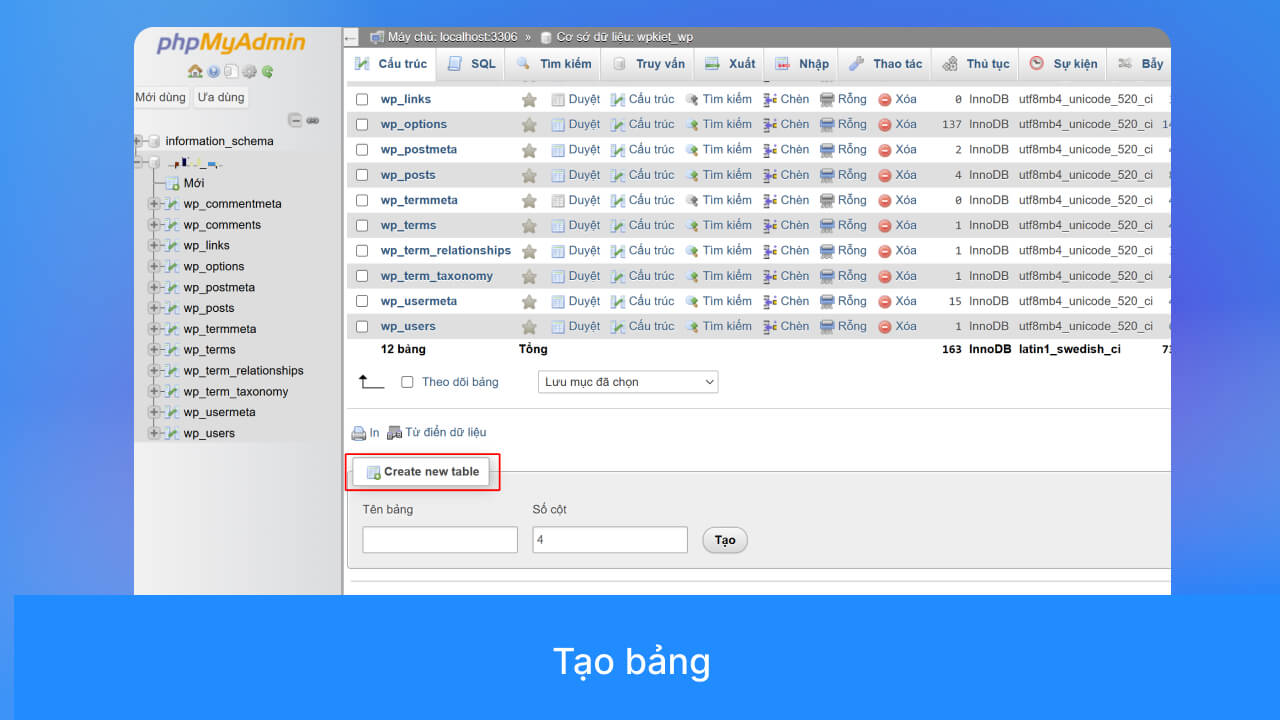Open the wp_term_relationships table link
Screen dimensions: 1280x720
coord(446,251)
